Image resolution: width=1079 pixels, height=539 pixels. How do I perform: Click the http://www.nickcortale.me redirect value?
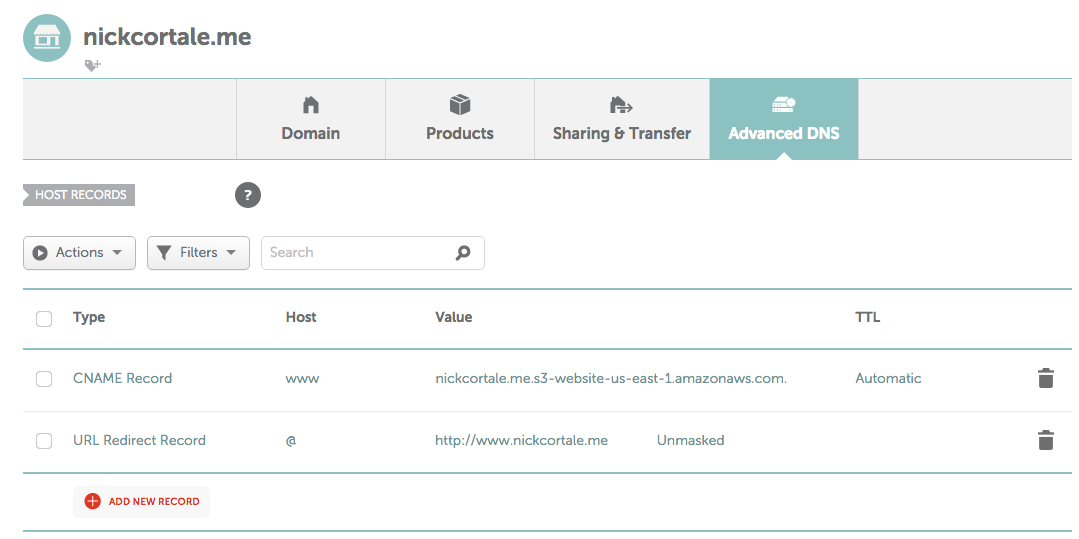(521, 440)
